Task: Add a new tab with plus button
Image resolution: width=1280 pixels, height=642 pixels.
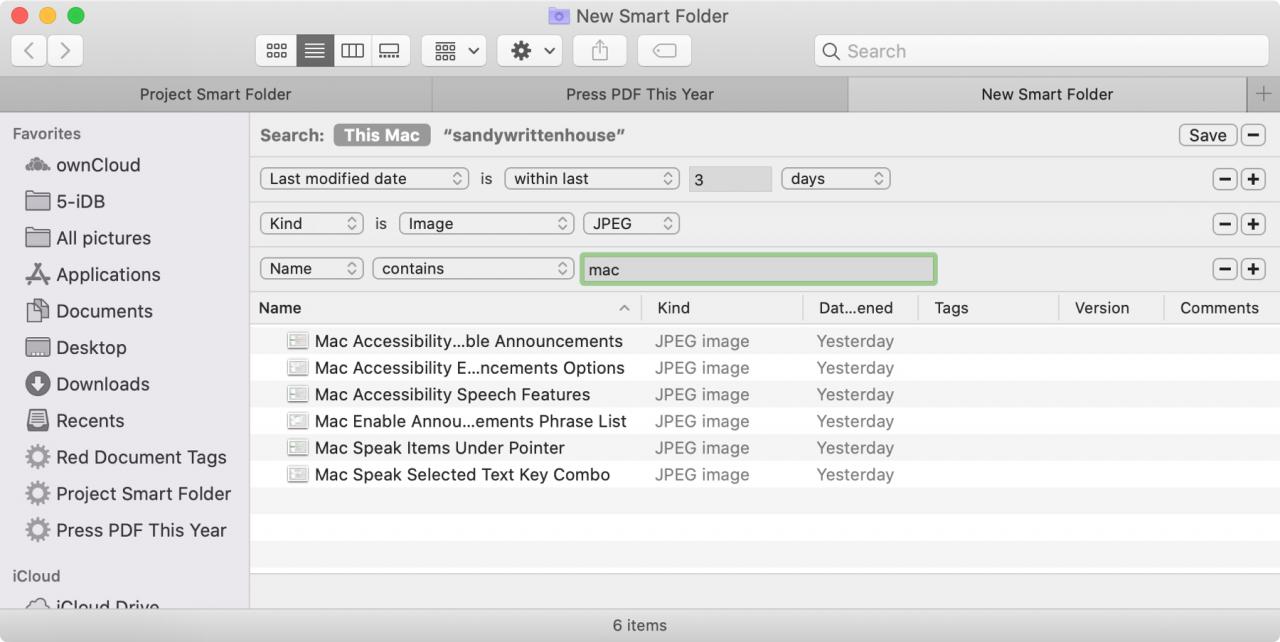Action: point(1264,94)
